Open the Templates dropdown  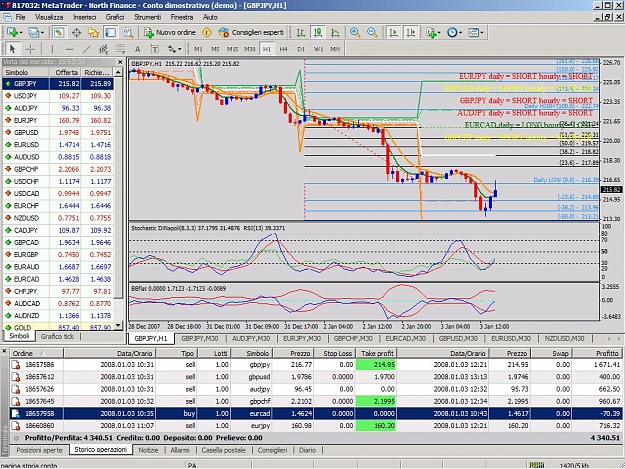pyautogui.click(x=482, y=33)
